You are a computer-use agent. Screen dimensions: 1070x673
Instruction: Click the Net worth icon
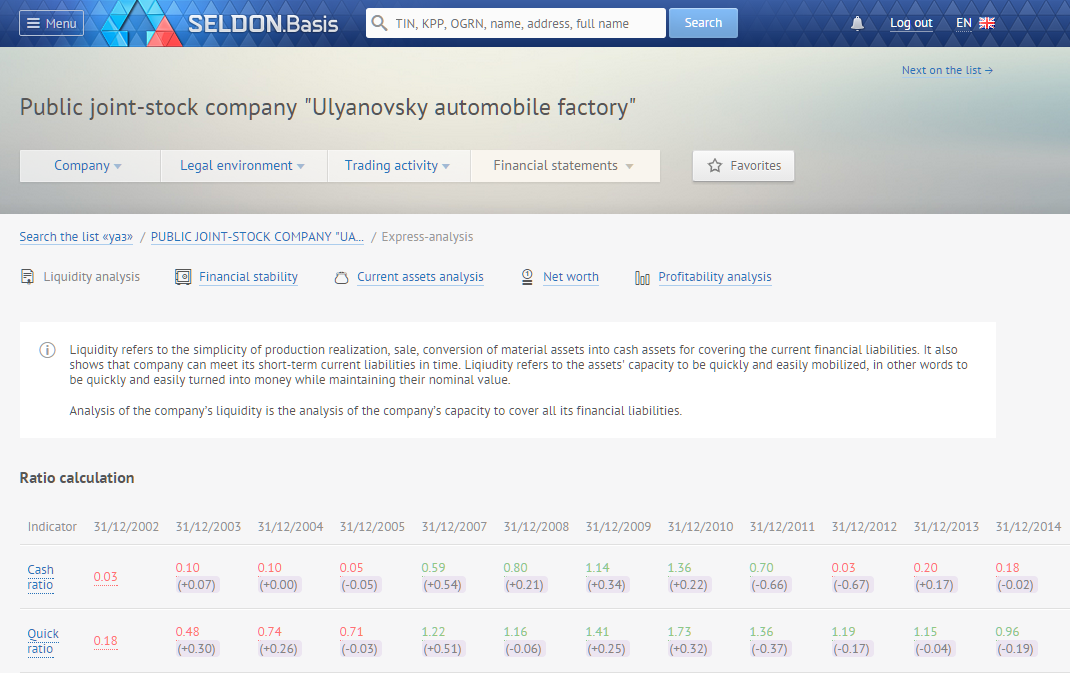pos(527,276)
